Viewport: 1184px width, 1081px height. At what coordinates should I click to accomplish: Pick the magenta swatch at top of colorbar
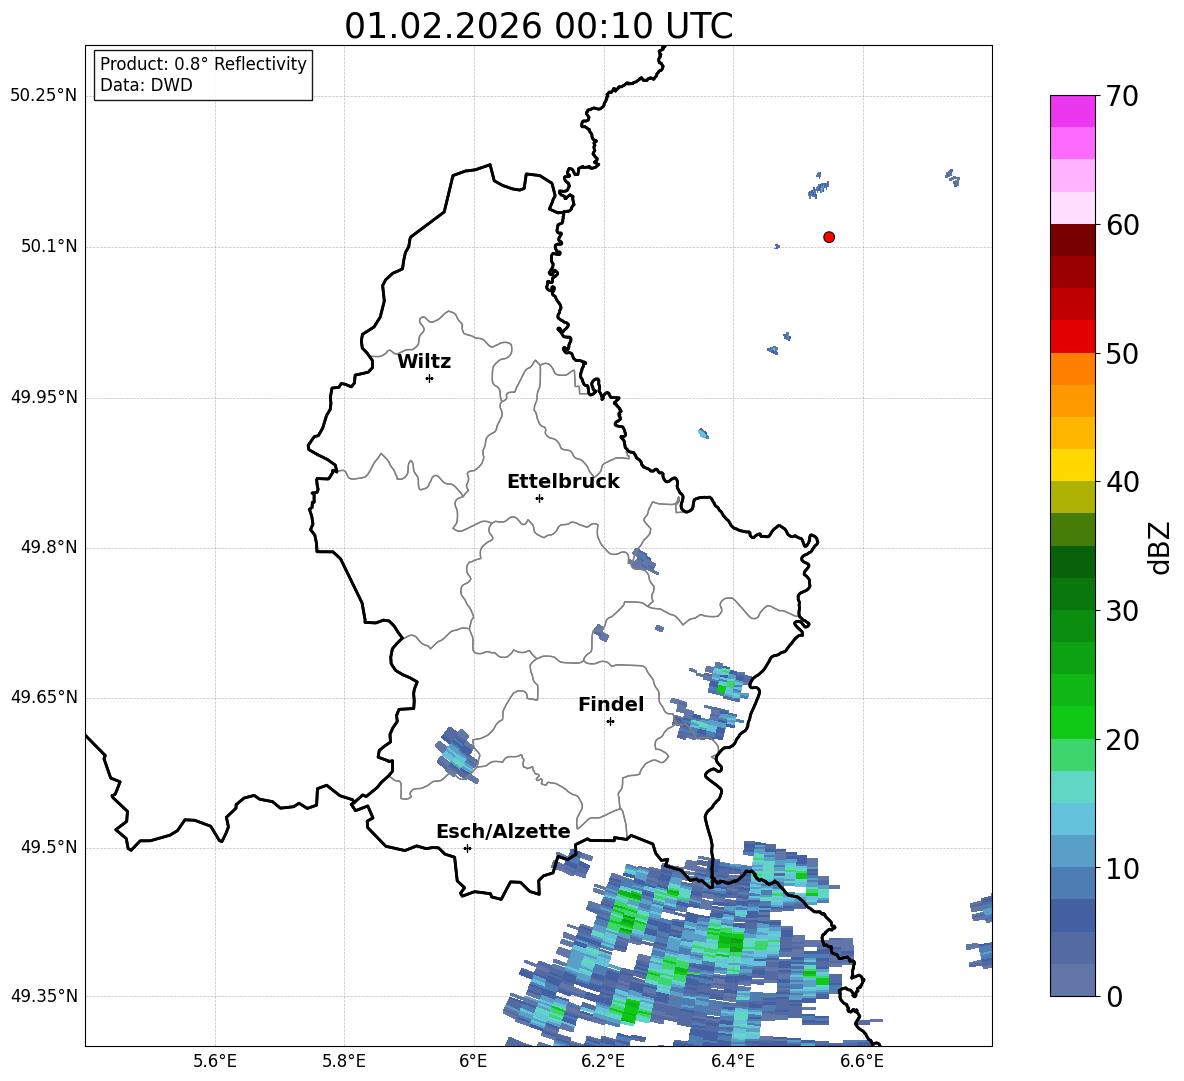[1072, 111]
